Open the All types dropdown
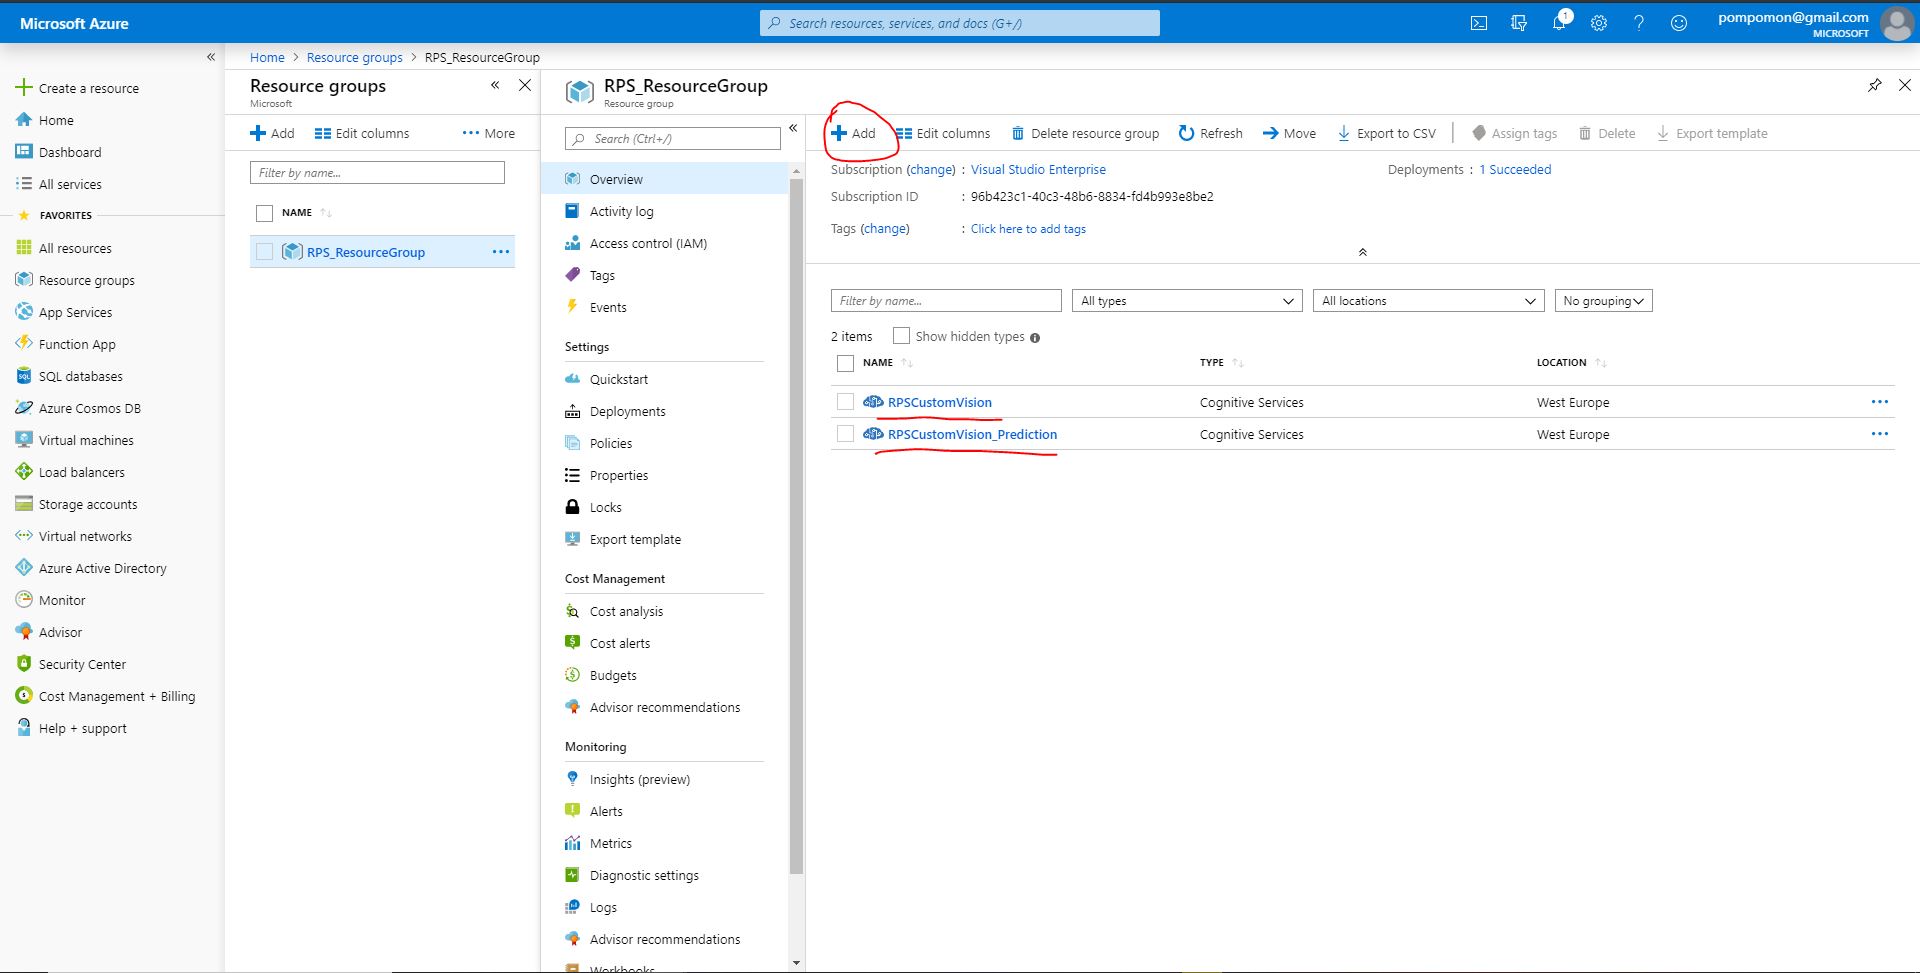The image size is (1920, 973). pos(1187,301)
